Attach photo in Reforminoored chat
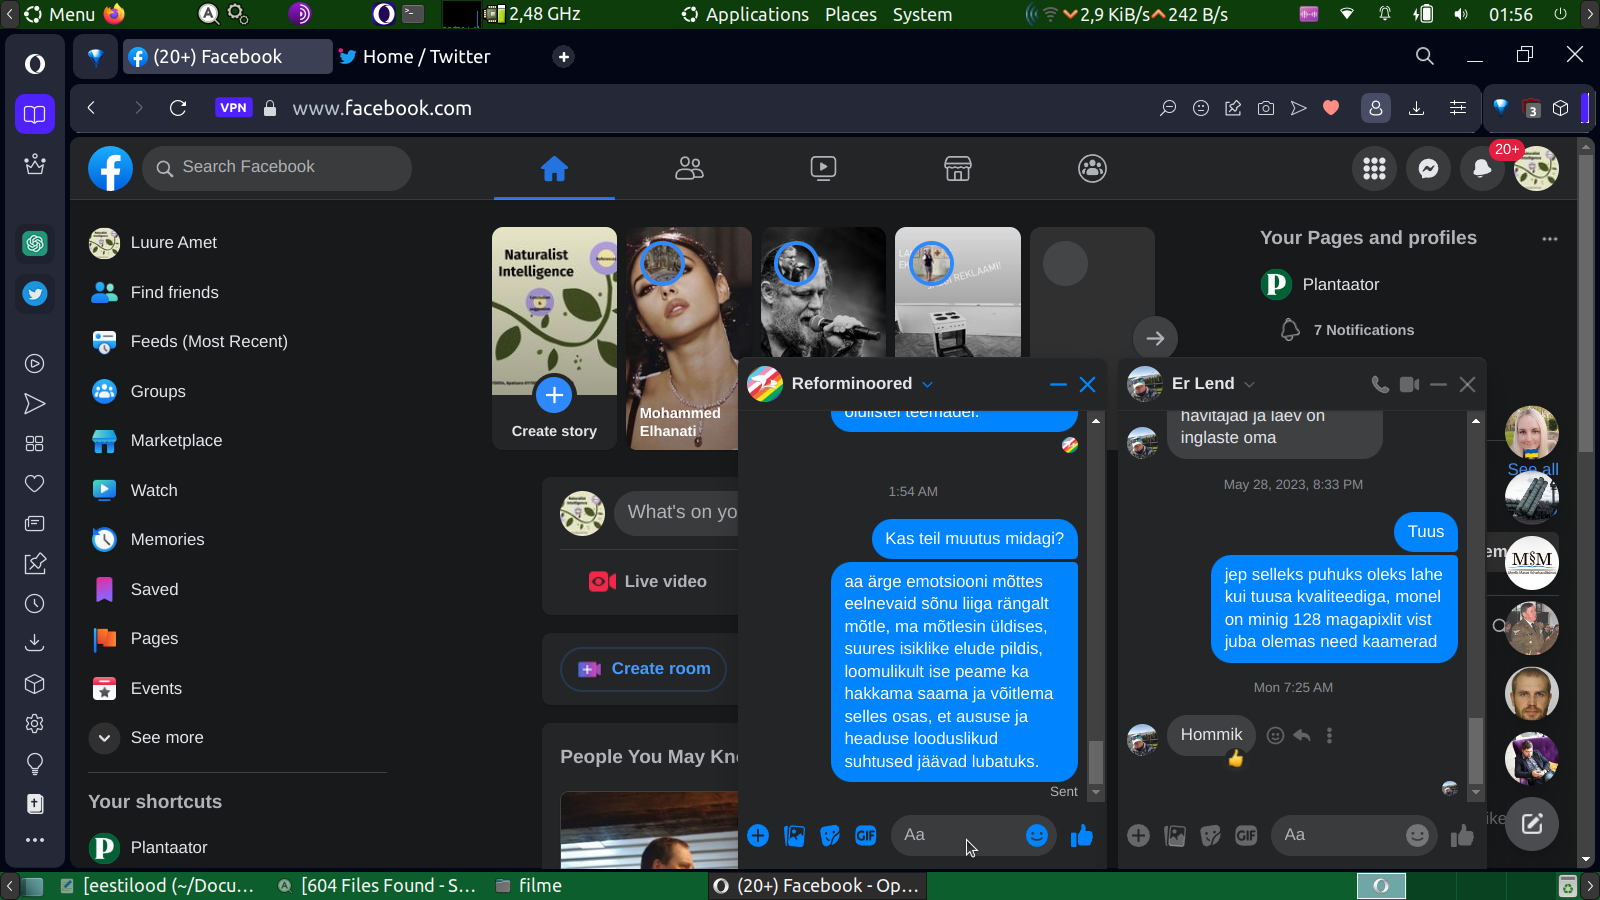The height and width of the screenshot is (900, 1600). click(794, 836)
